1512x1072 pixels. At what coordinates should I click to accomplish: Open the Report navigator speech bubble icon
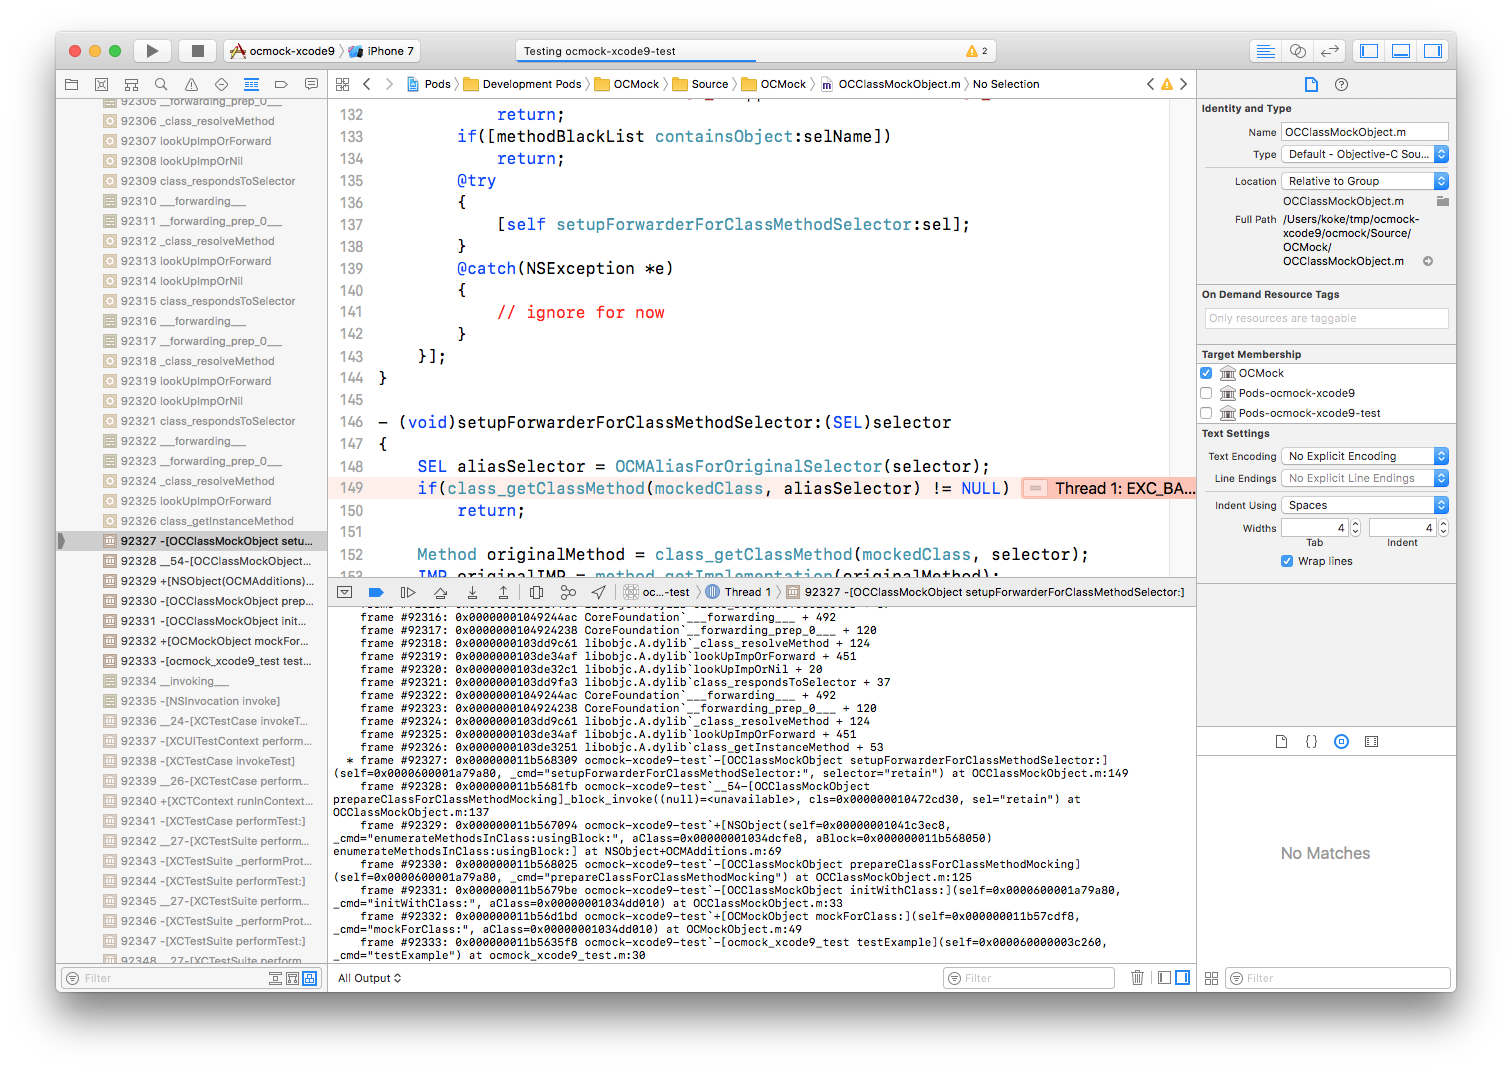[x=311, y=85]
